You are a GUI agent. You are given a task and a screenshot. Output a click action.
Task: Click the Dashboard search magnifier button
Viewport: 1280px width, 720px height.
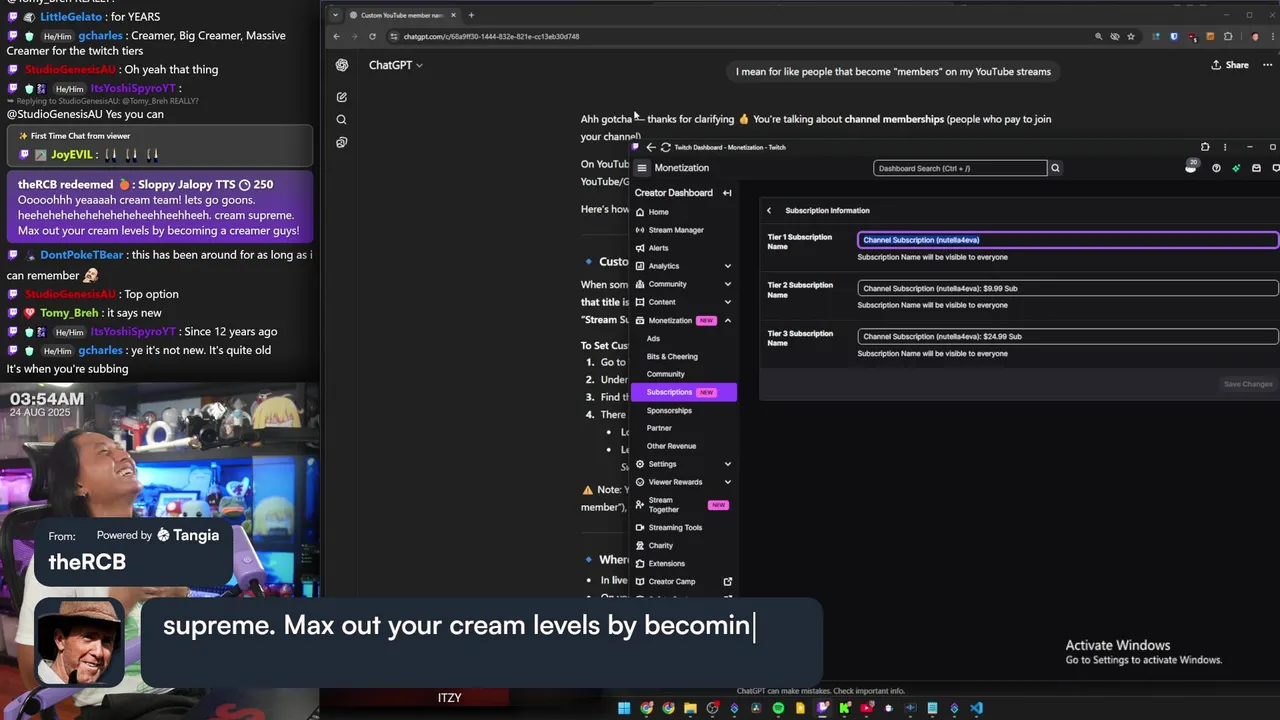(x=1055, y=168)
